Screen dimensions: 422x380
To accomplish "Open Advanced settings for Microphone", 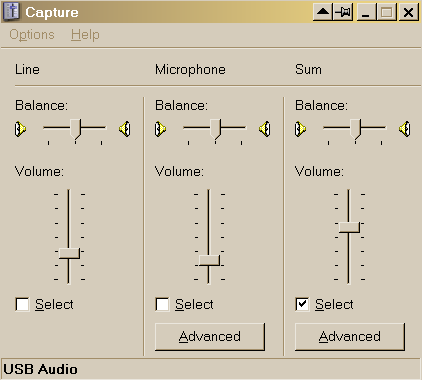I will (210, 337).
